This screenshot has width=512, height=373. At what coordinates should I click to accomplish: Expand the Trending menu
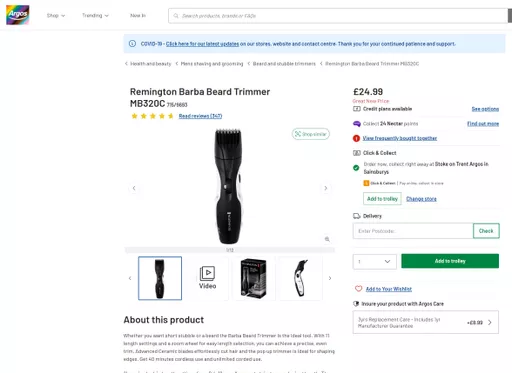point(95,15)
